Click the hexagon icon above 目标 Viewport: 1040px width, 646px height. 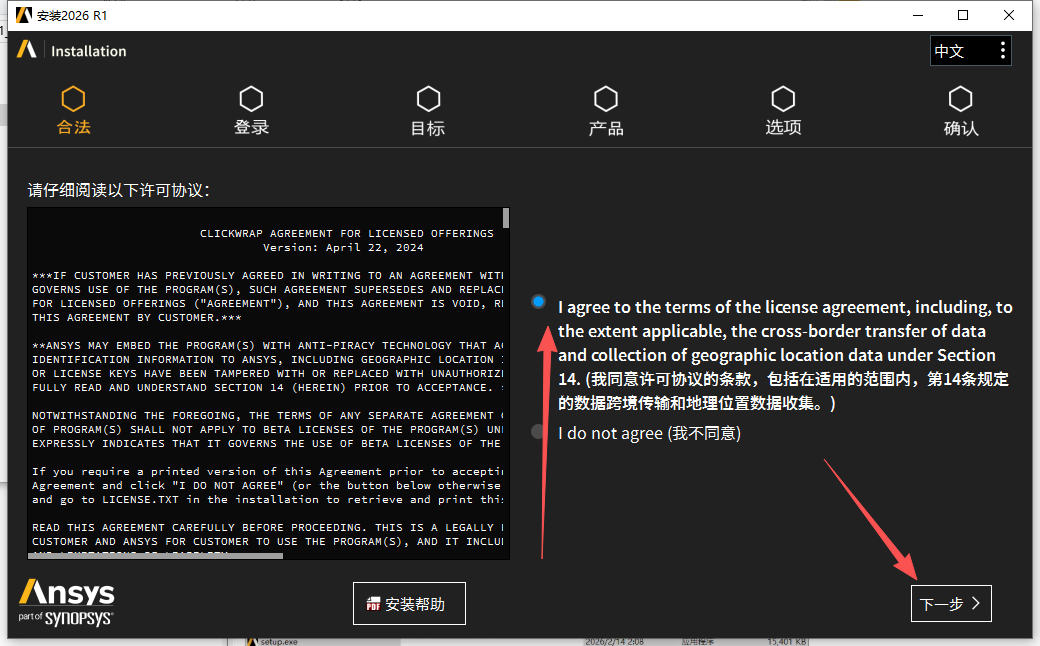(428, 99)
